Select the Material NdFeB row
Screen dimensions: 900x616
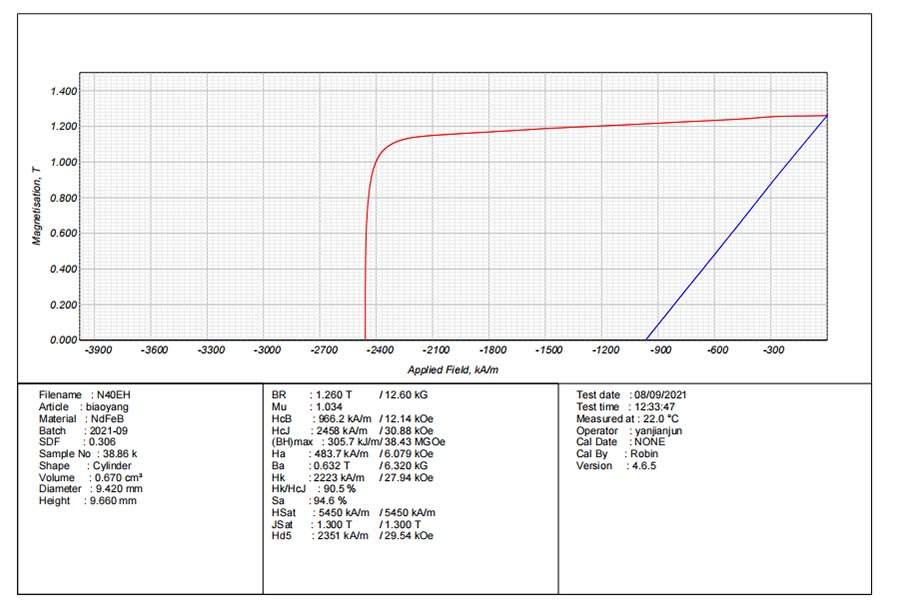click(x=87, y=418)
